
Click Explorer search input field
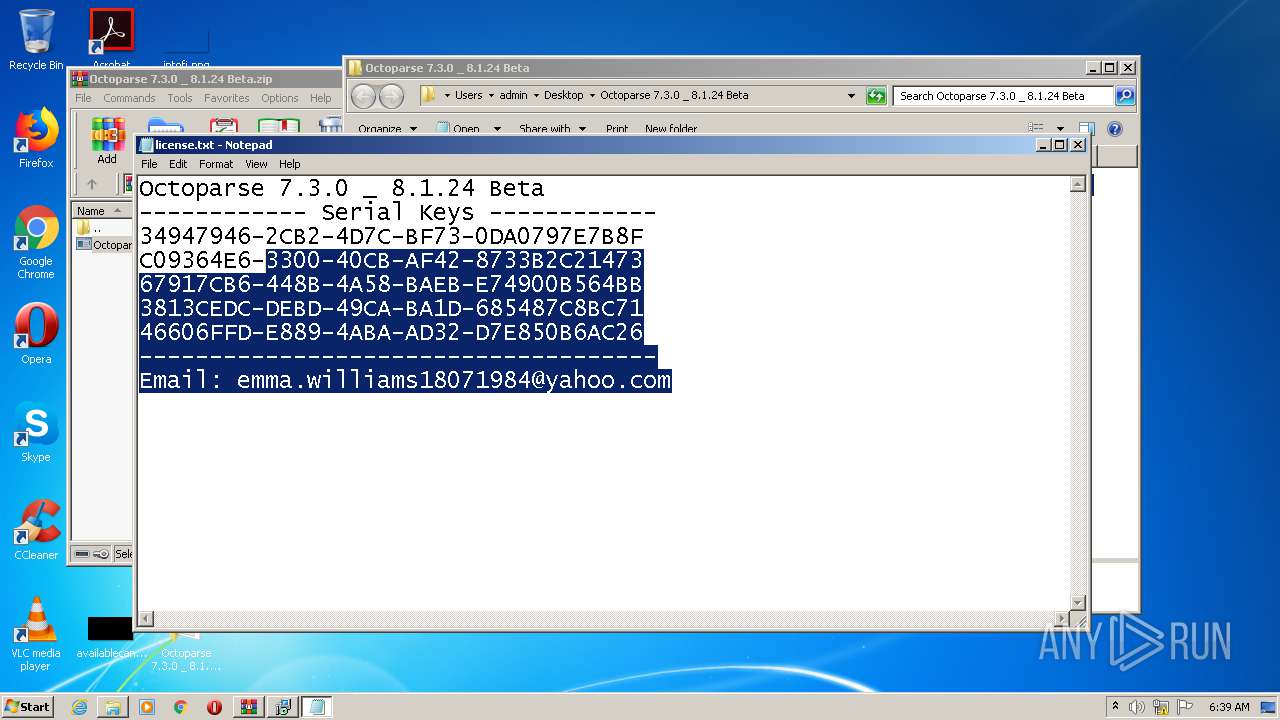click(x=1003, y=96)
